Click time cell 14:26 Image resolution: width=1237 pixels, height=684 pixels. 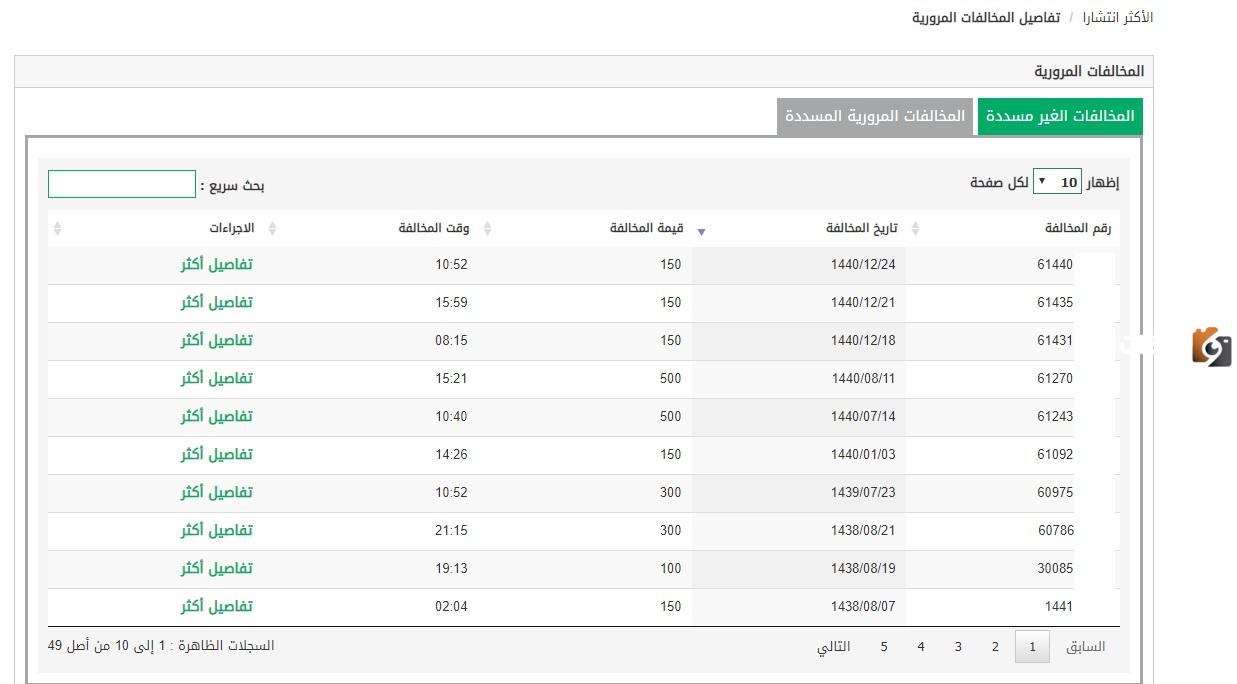451,455
